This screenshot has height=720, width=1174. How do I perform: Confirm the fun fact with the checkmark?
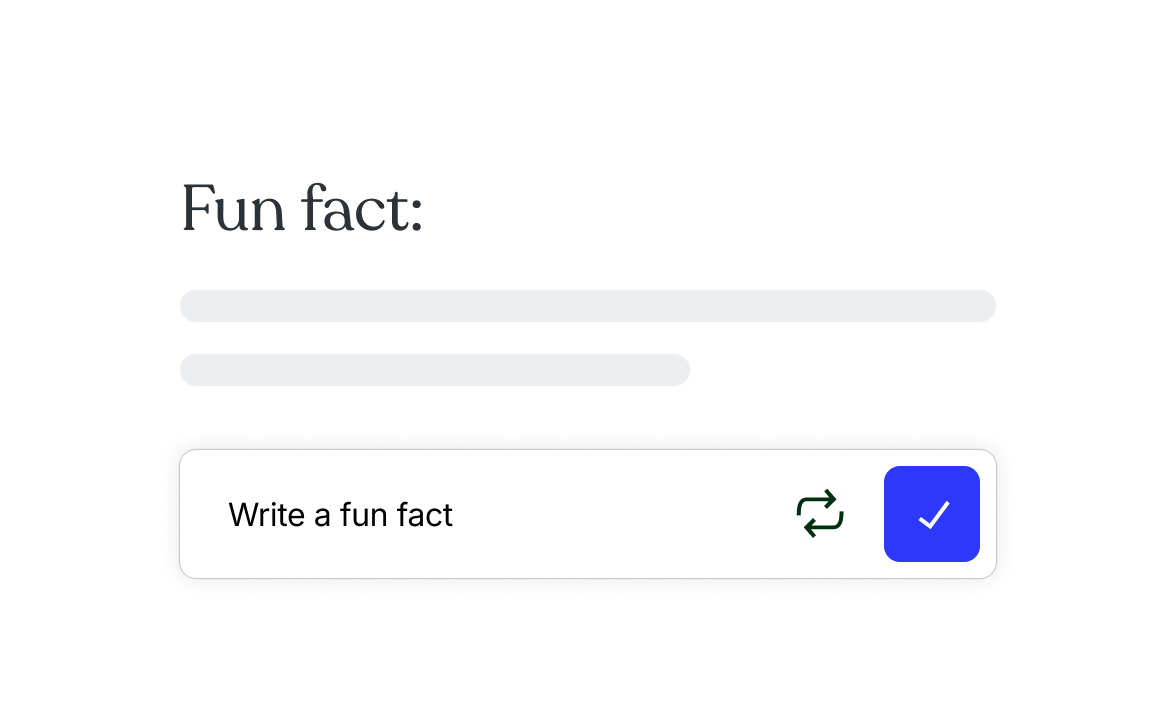(932, 514)
